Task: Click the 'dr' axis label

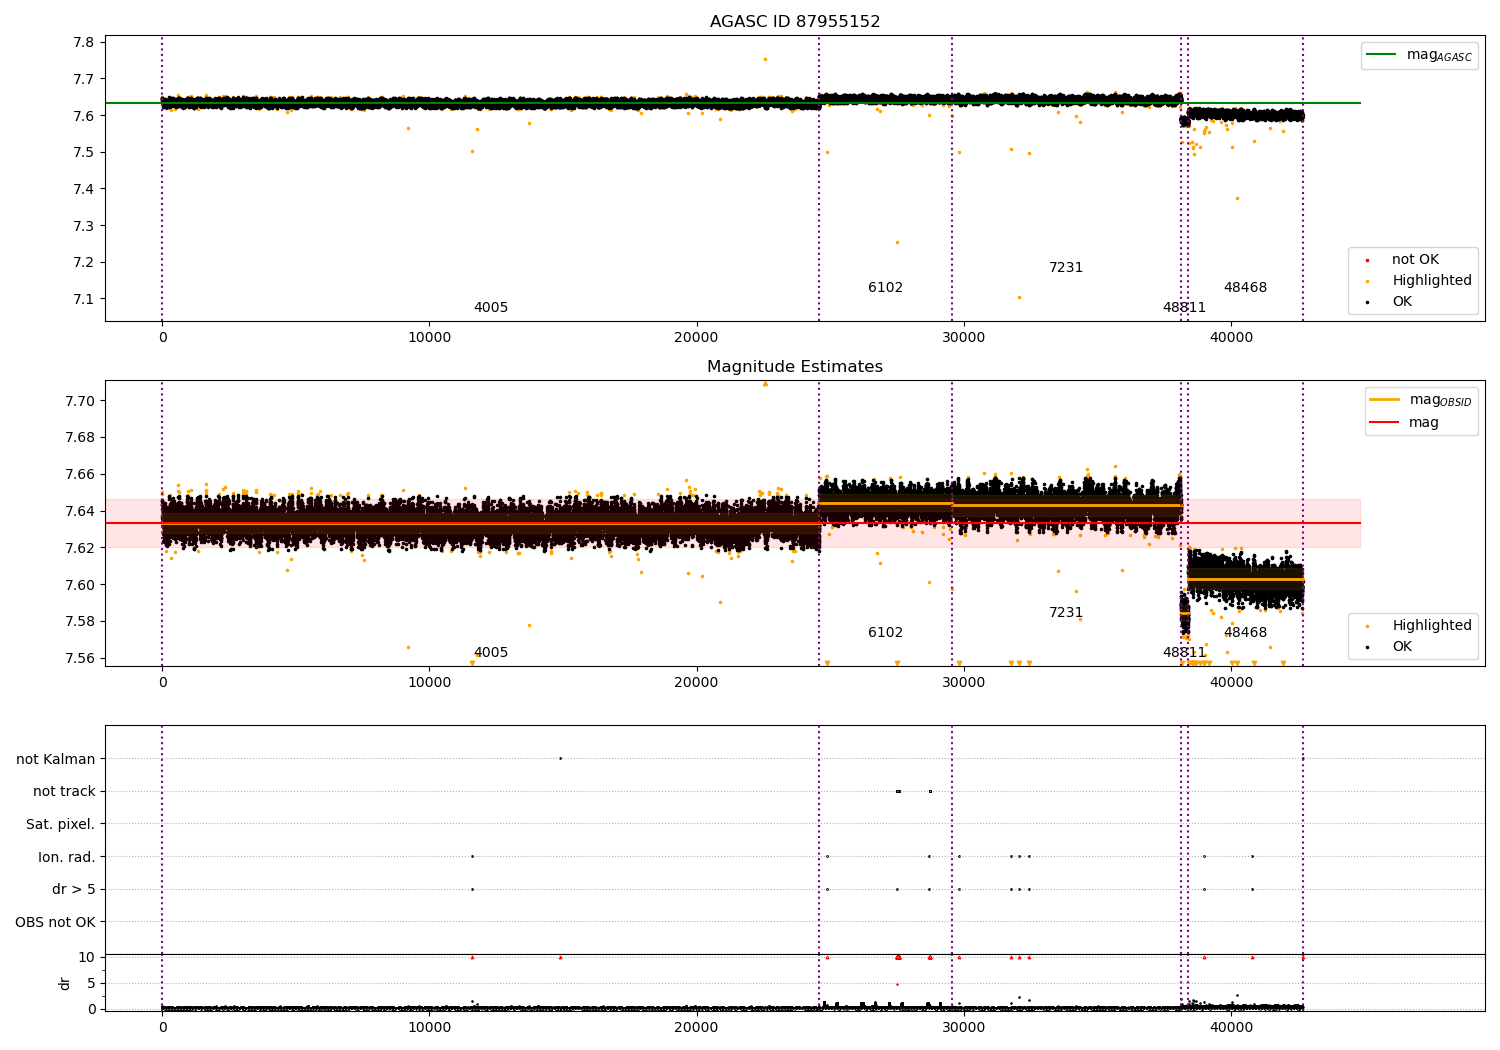Action: point(65,983)
